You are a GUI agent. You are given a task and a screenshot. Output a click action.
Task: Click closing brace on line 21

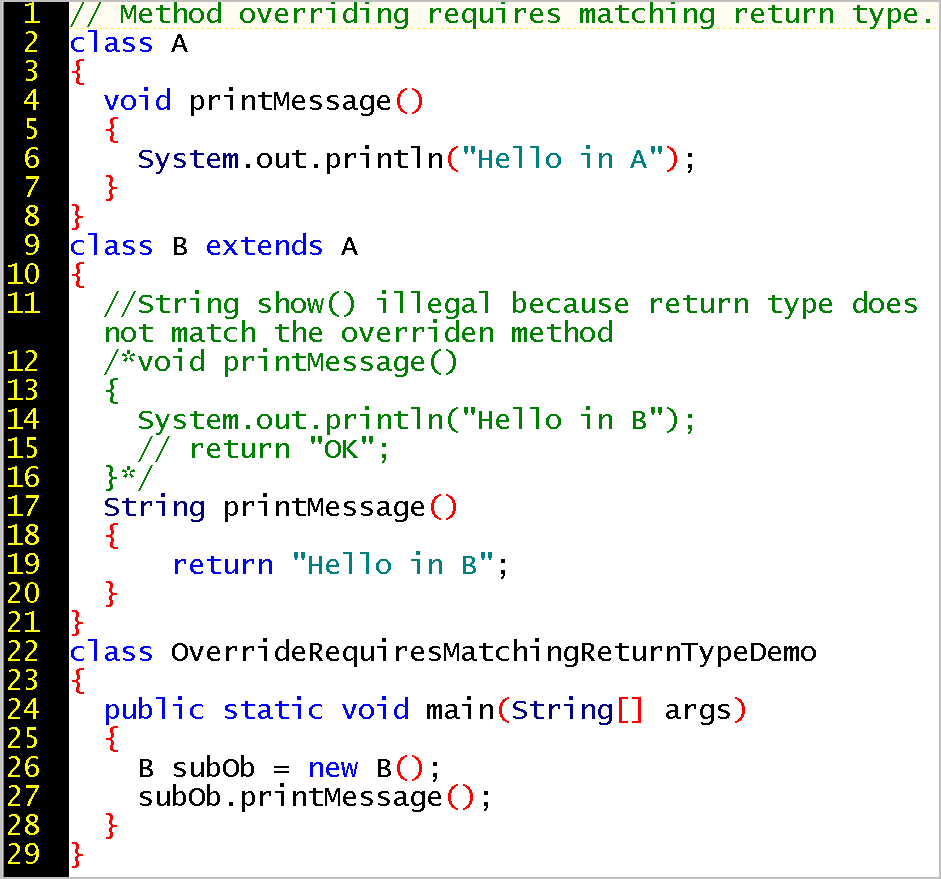click(77, 622)
